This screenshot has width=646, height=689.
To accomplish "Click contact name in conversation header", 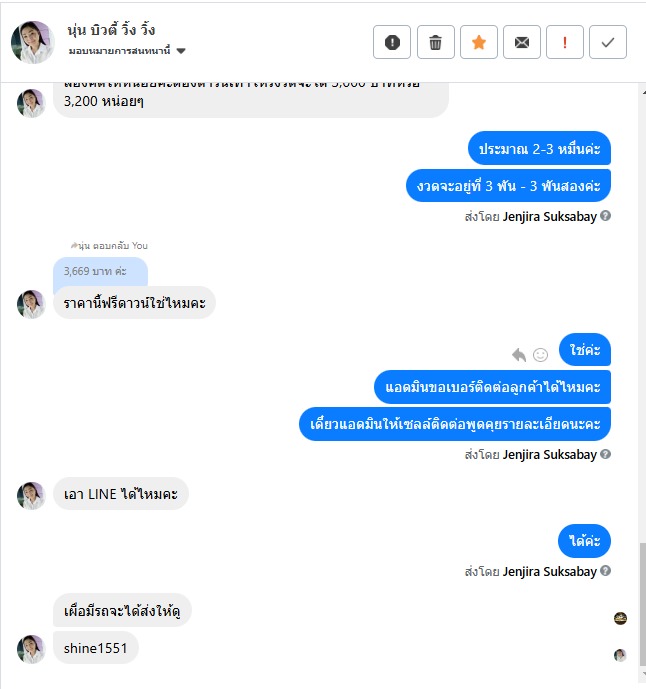I will click(x=111, y=30).
